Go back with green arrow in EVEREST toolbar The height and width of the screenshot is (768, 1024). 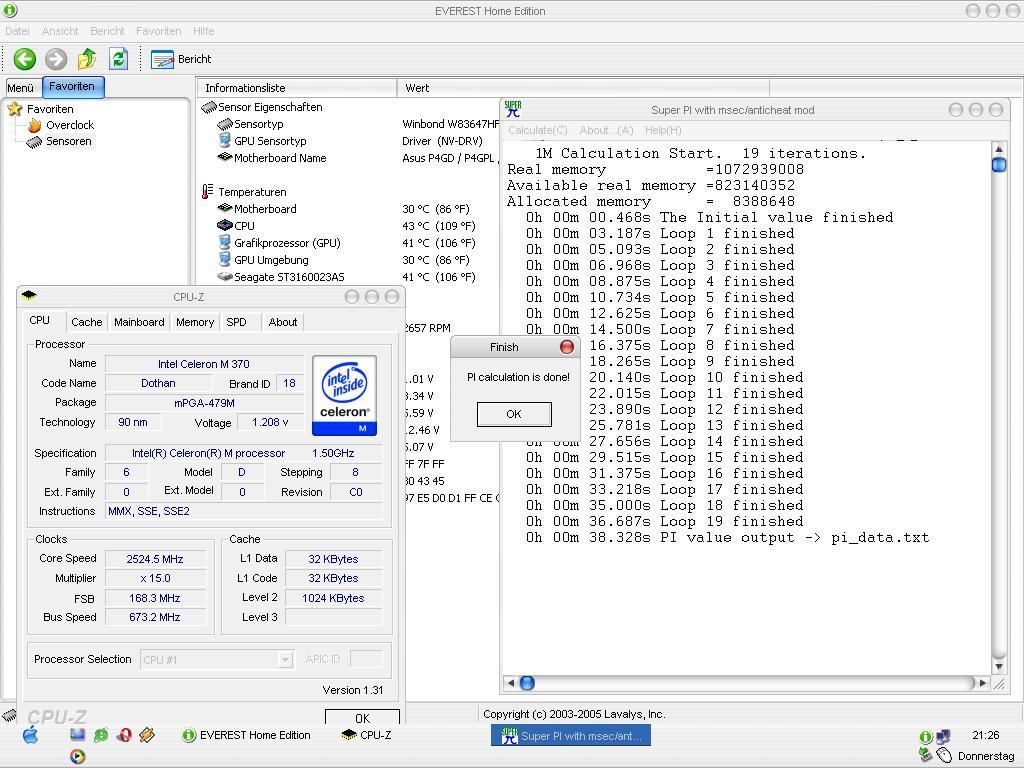[25, 59]
